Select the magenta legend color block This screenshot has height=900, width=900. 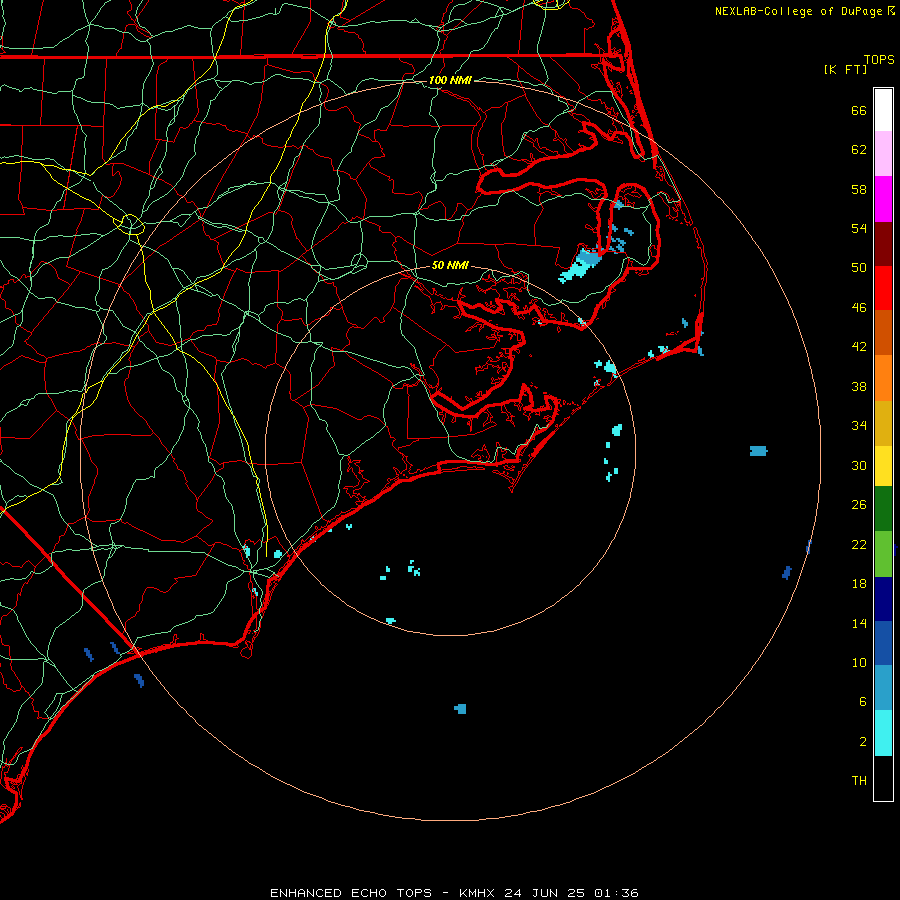point(883,199)
